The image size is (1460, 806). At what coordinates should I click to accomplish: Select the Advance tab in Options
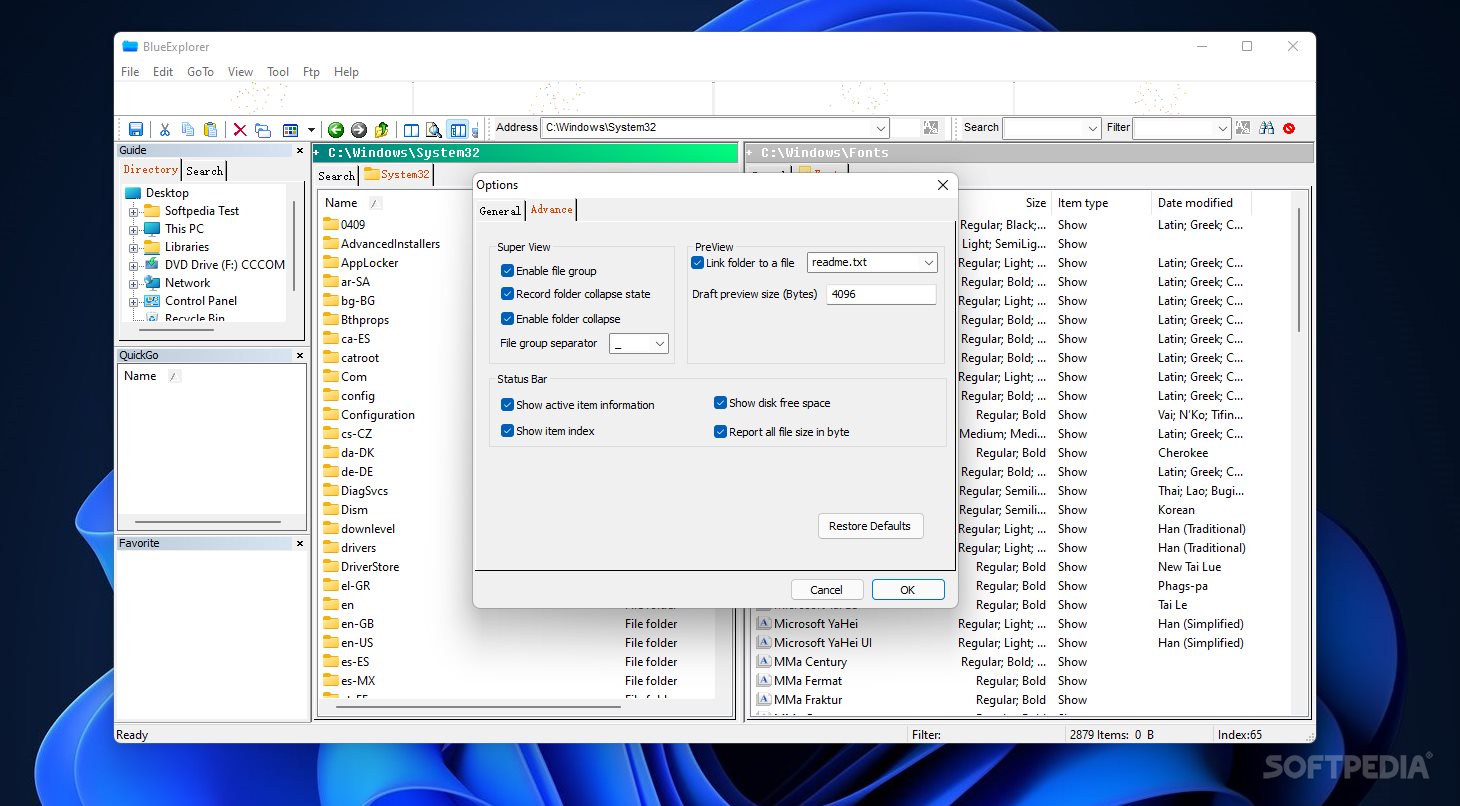click(x=551, y=210)
